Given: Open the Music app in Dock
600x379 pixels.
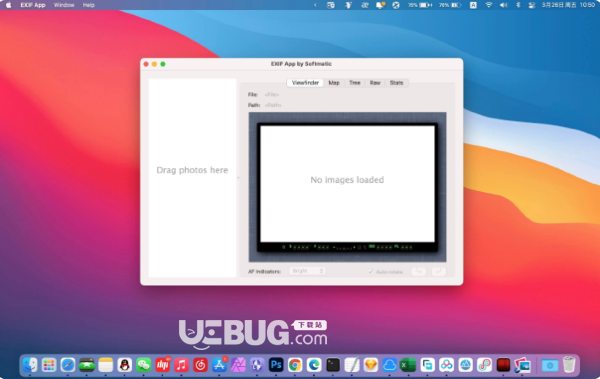Looking at the screenshot, I should pyautogui.click(x=181, y=365).
